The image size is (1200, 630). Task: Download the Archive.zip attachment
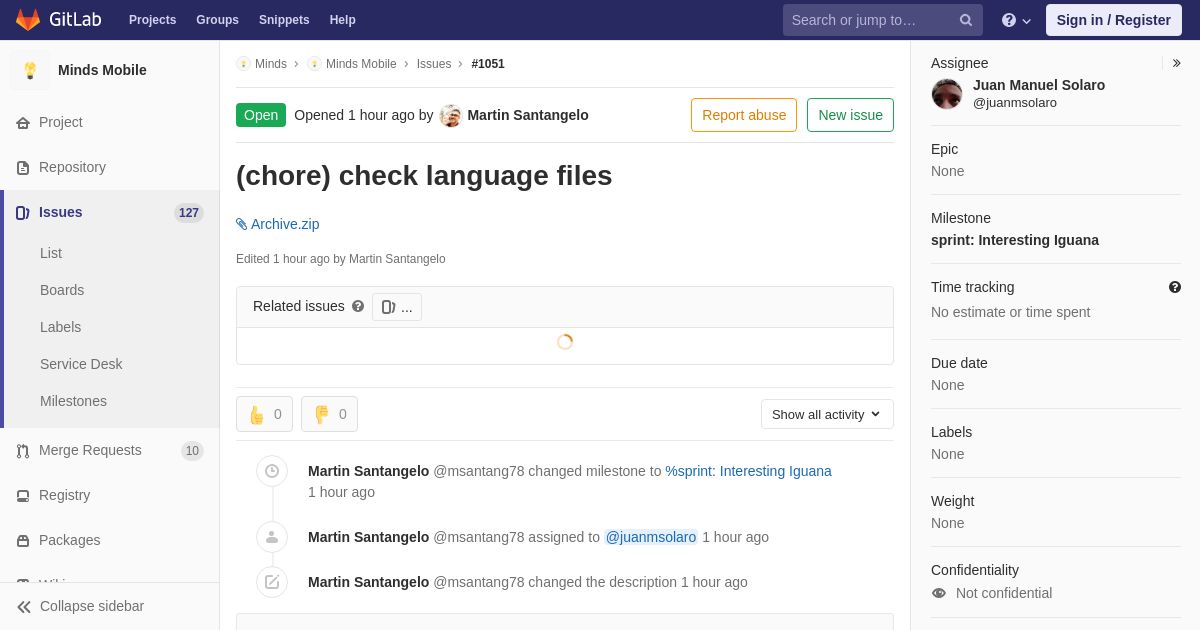(x=285, y=224)
